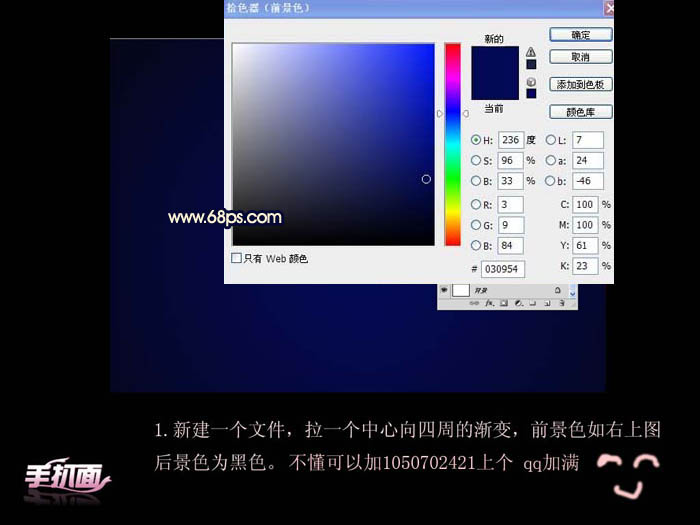Click the C cyan field showing 100
This screenshot has width=700, height=525.
pyautogui.click(x=585, y=204)
